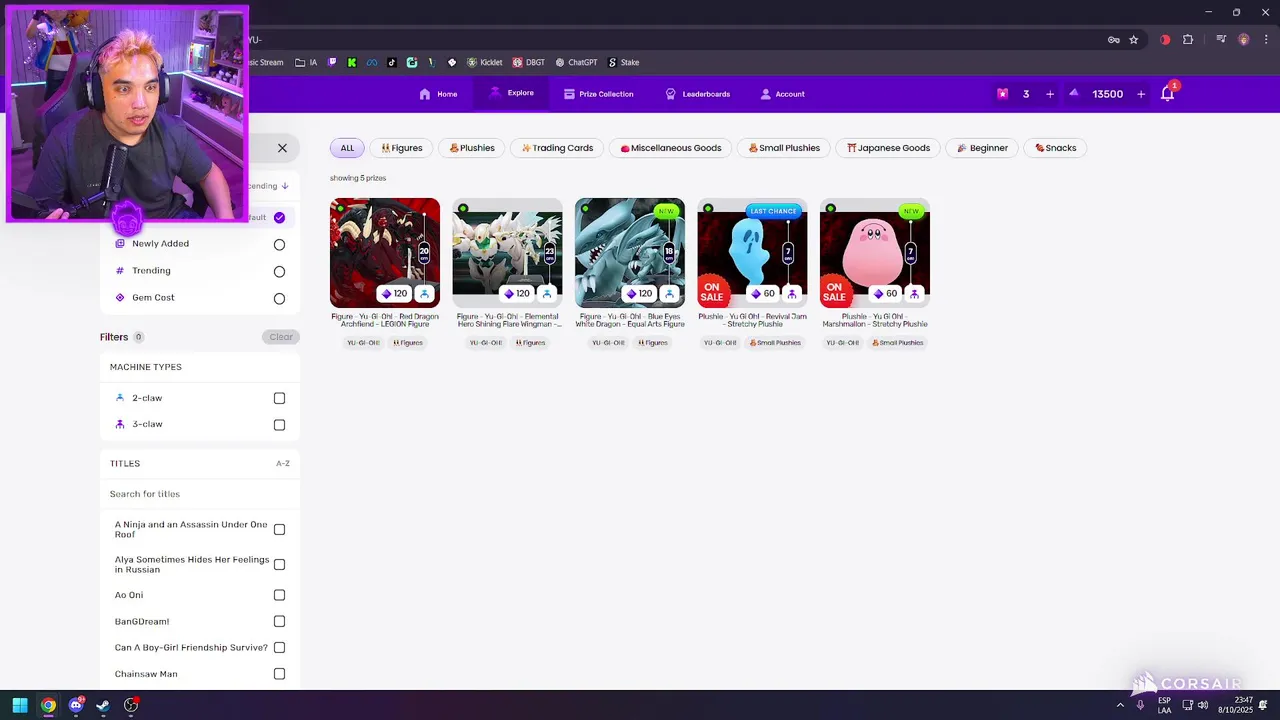Check BanGDream! title filter
1280x720 pixels.
pos(279,621)
